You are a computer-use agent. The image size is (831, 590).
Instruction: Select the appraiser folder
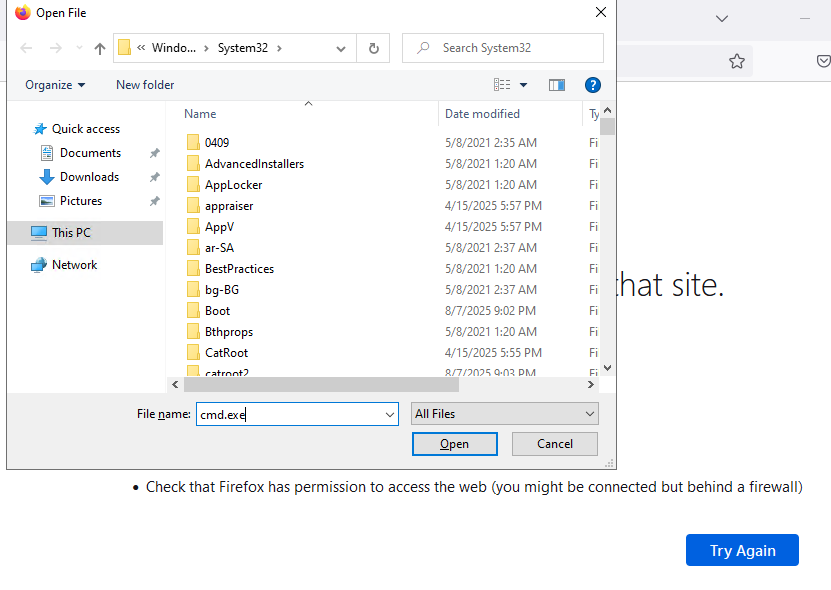click(229, 206)
